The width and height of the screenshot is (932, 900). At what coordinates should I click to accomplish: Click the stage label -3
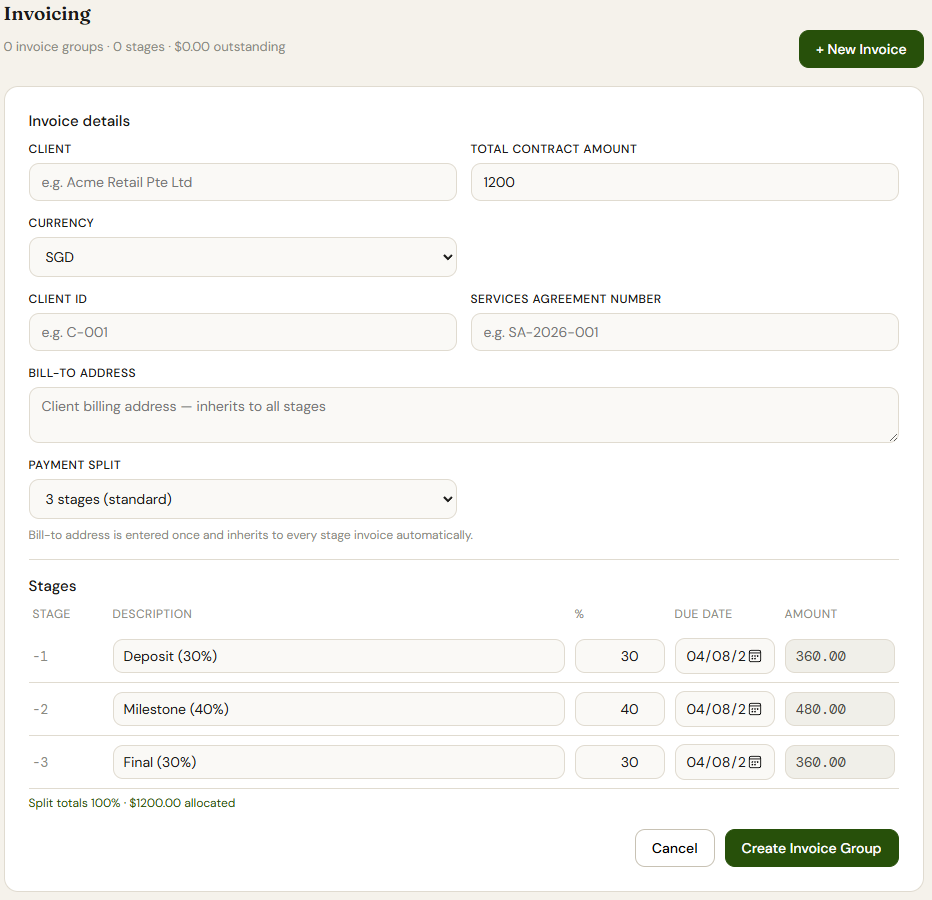[x=40, y=762]
